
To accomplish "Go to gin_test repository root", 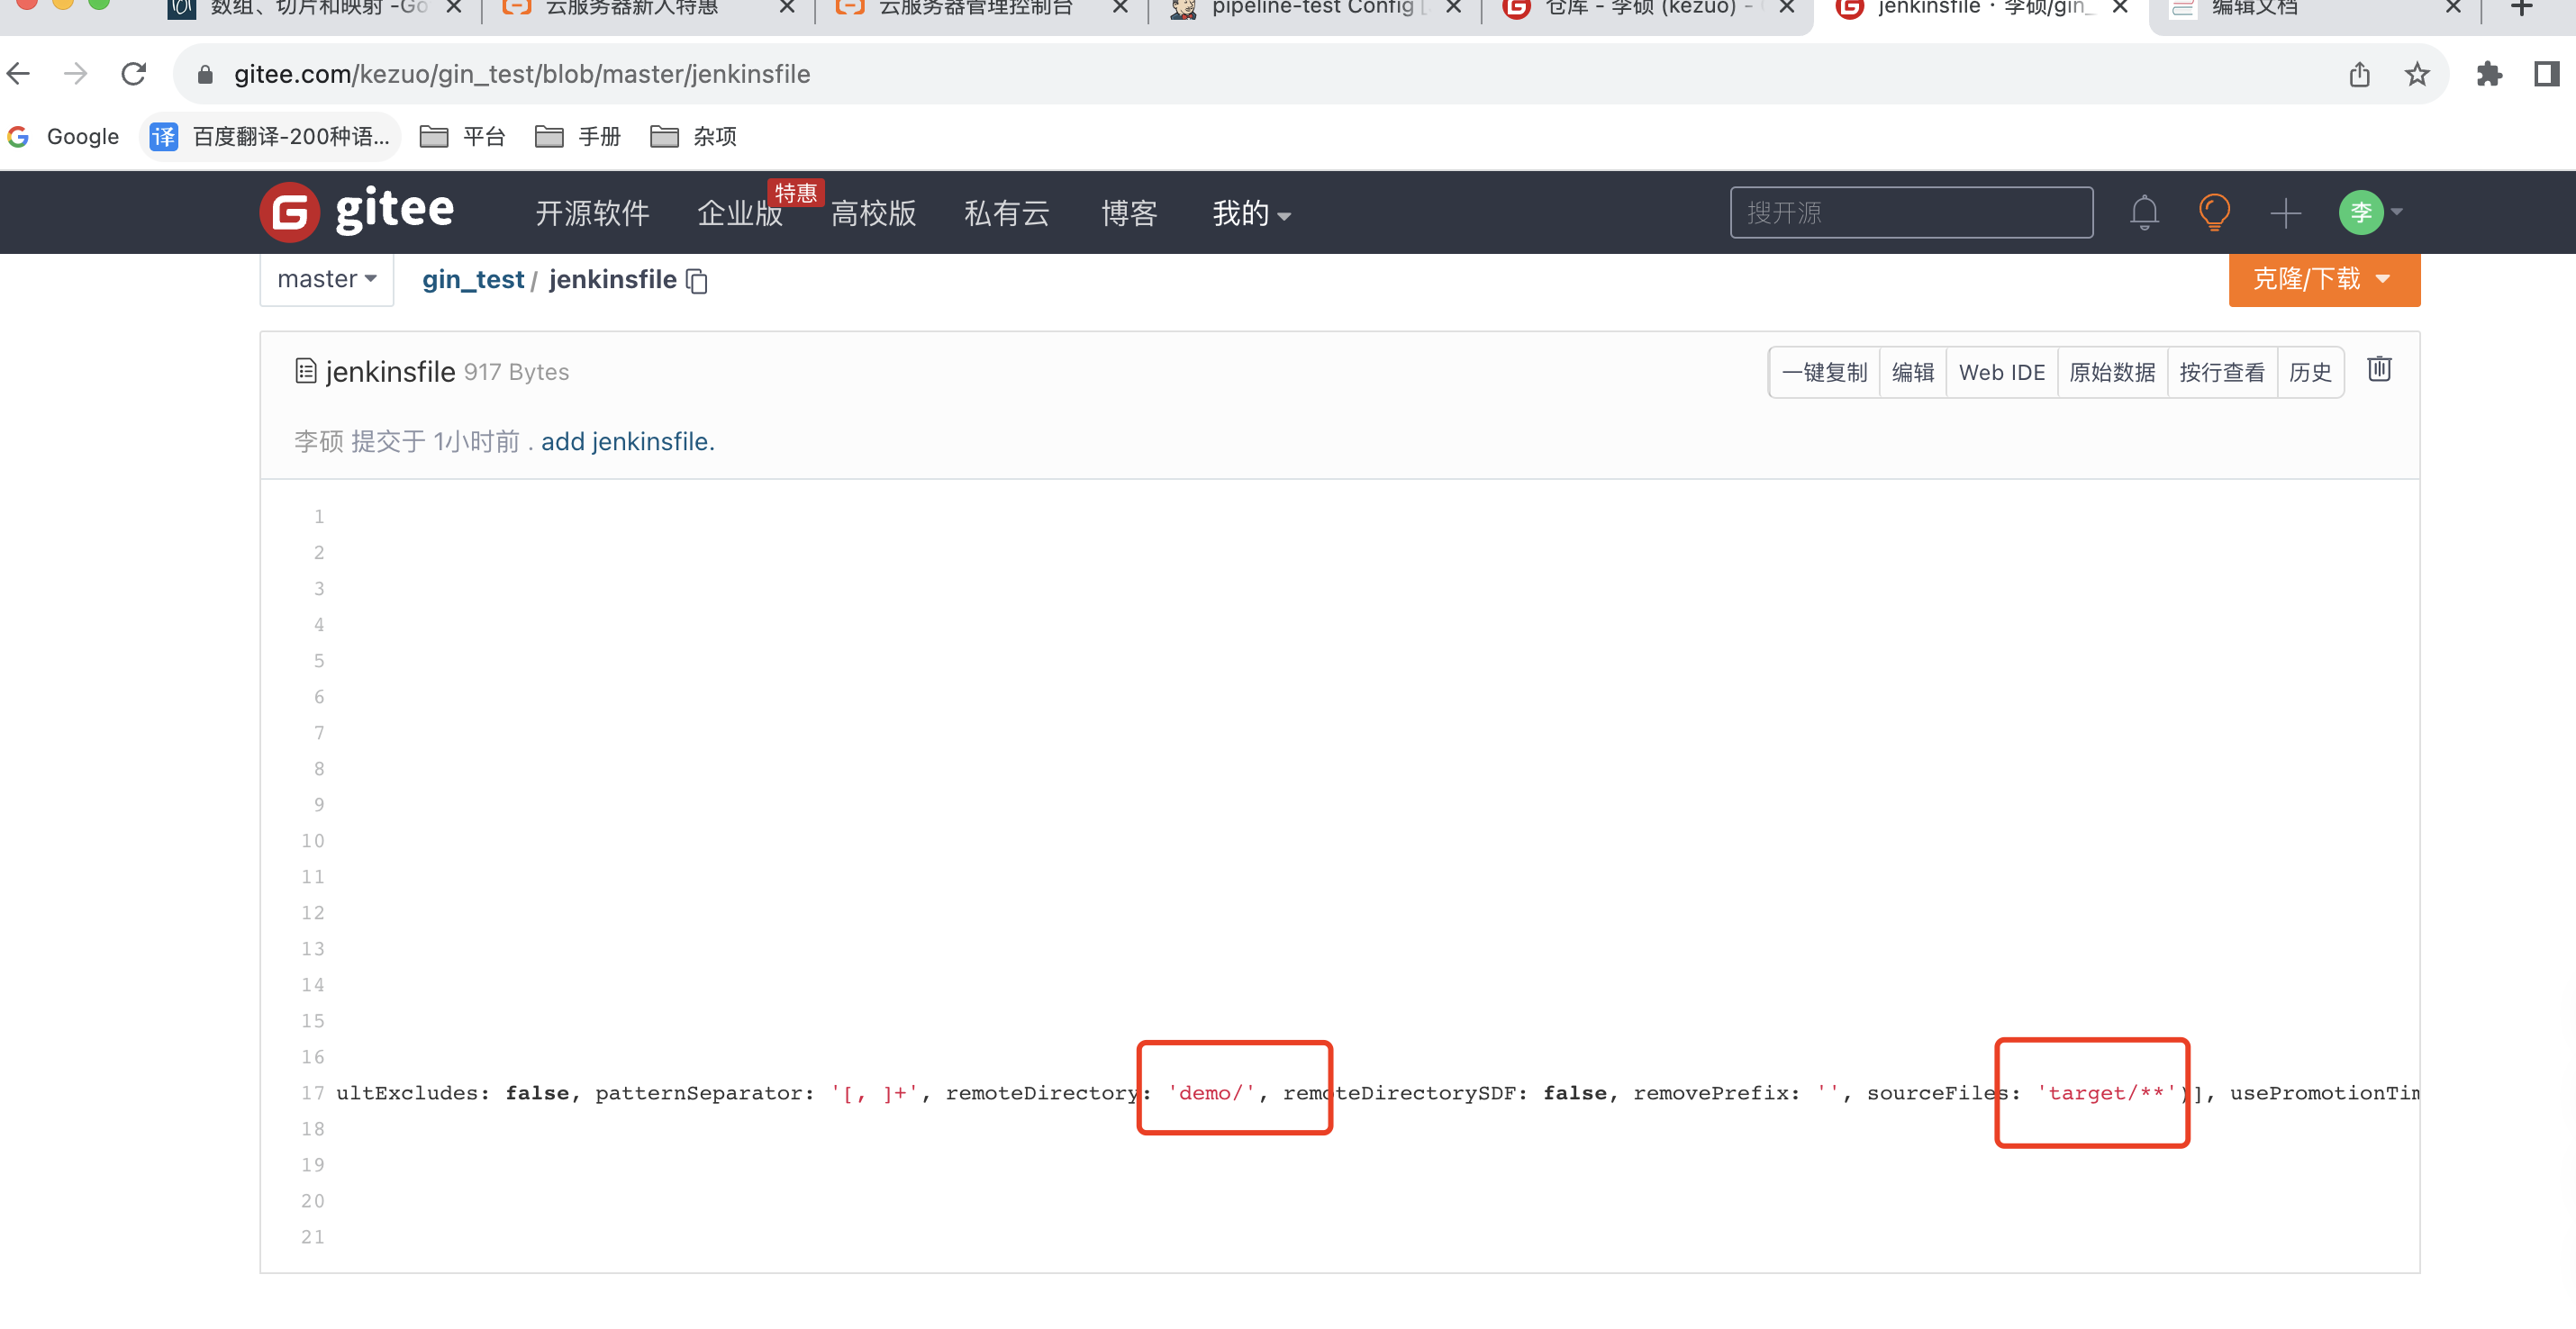I will click(x=473, y=280).
